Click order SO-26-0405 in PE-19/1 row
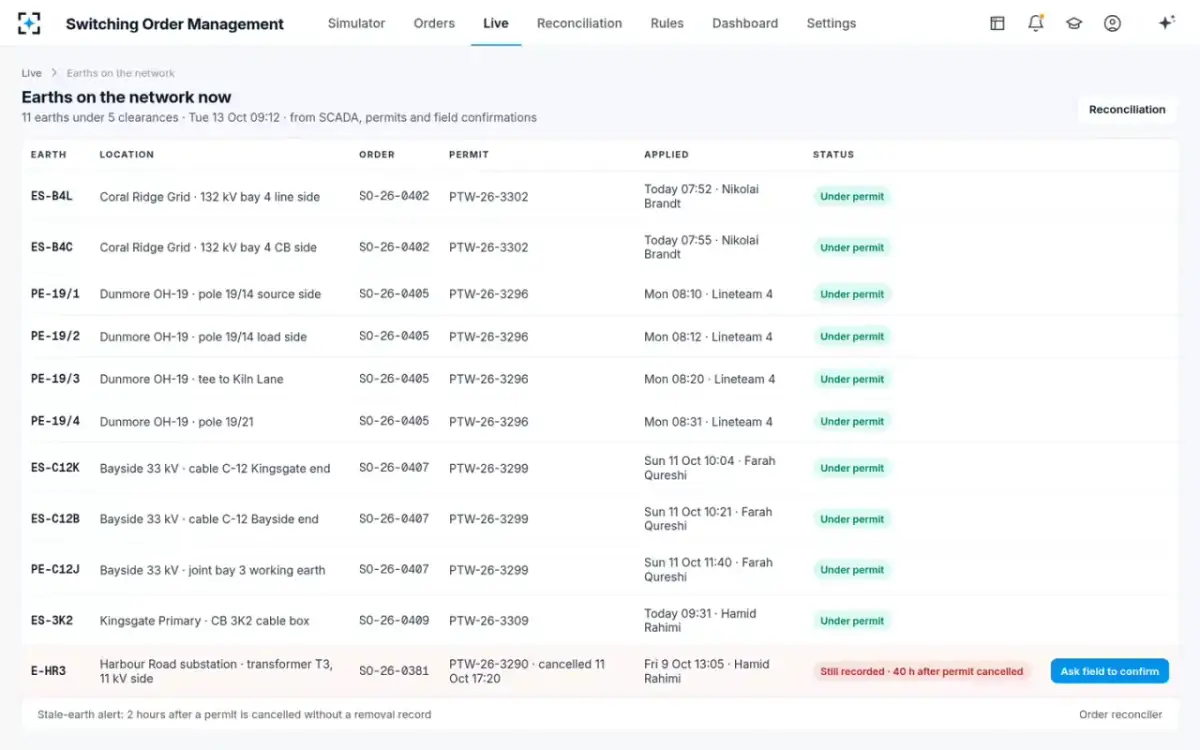Image resolution: width=1200 pixels, height=750 pixels. (394, 294)
